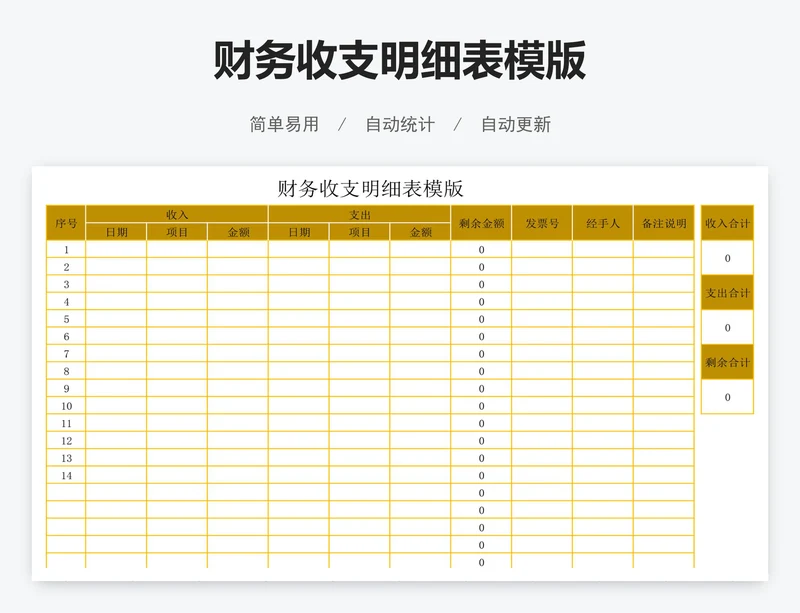This screenshot has width=800, height=613.
Task: Click the subtitle text 简单易用
Action: coord(284,125)
